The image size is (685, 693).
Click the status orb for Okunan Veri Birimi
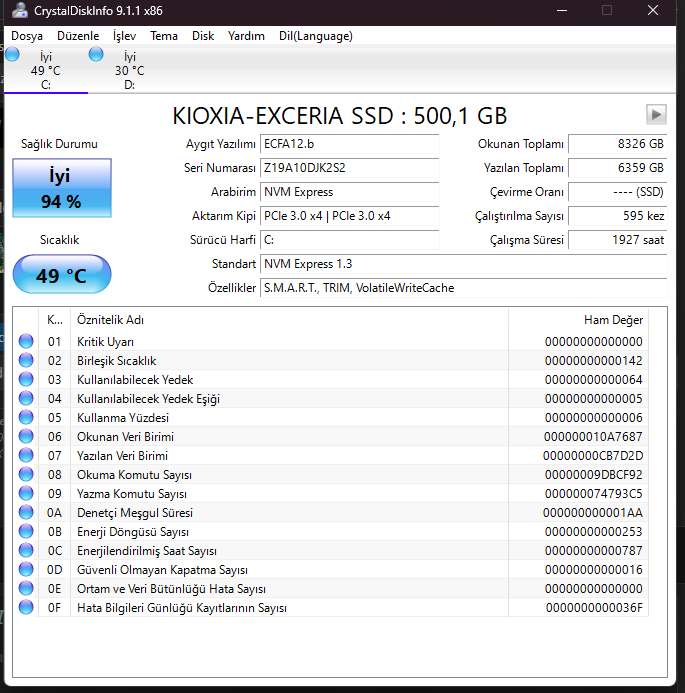[x=26, y=436]
